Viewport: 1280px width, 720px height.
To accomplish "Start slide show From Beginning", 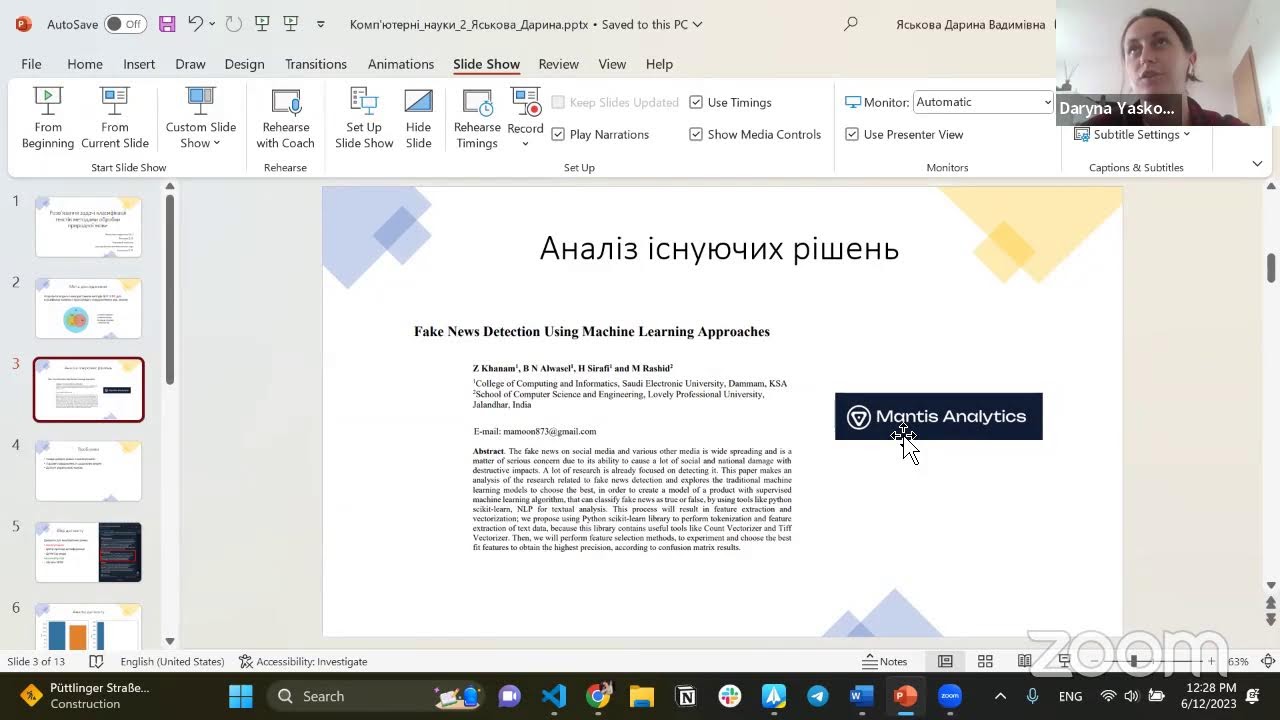I will pyautogui.click(x=48, y=118).
